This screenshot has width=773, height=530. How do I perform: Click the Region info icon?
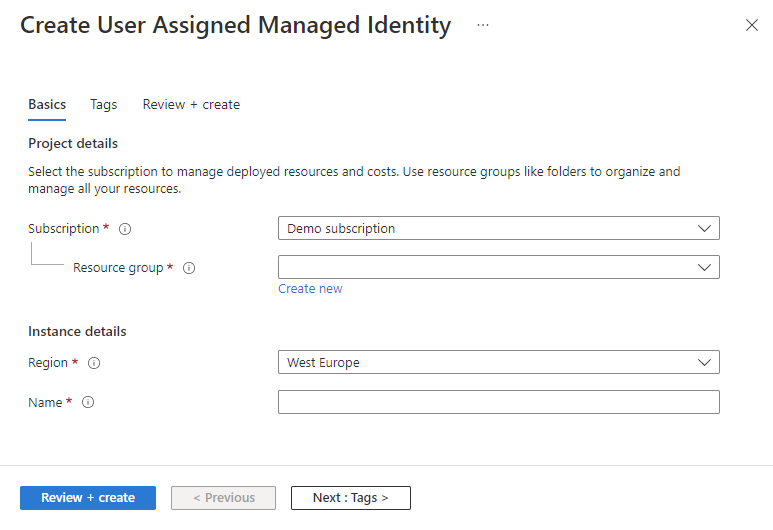(x=94, y=363)
